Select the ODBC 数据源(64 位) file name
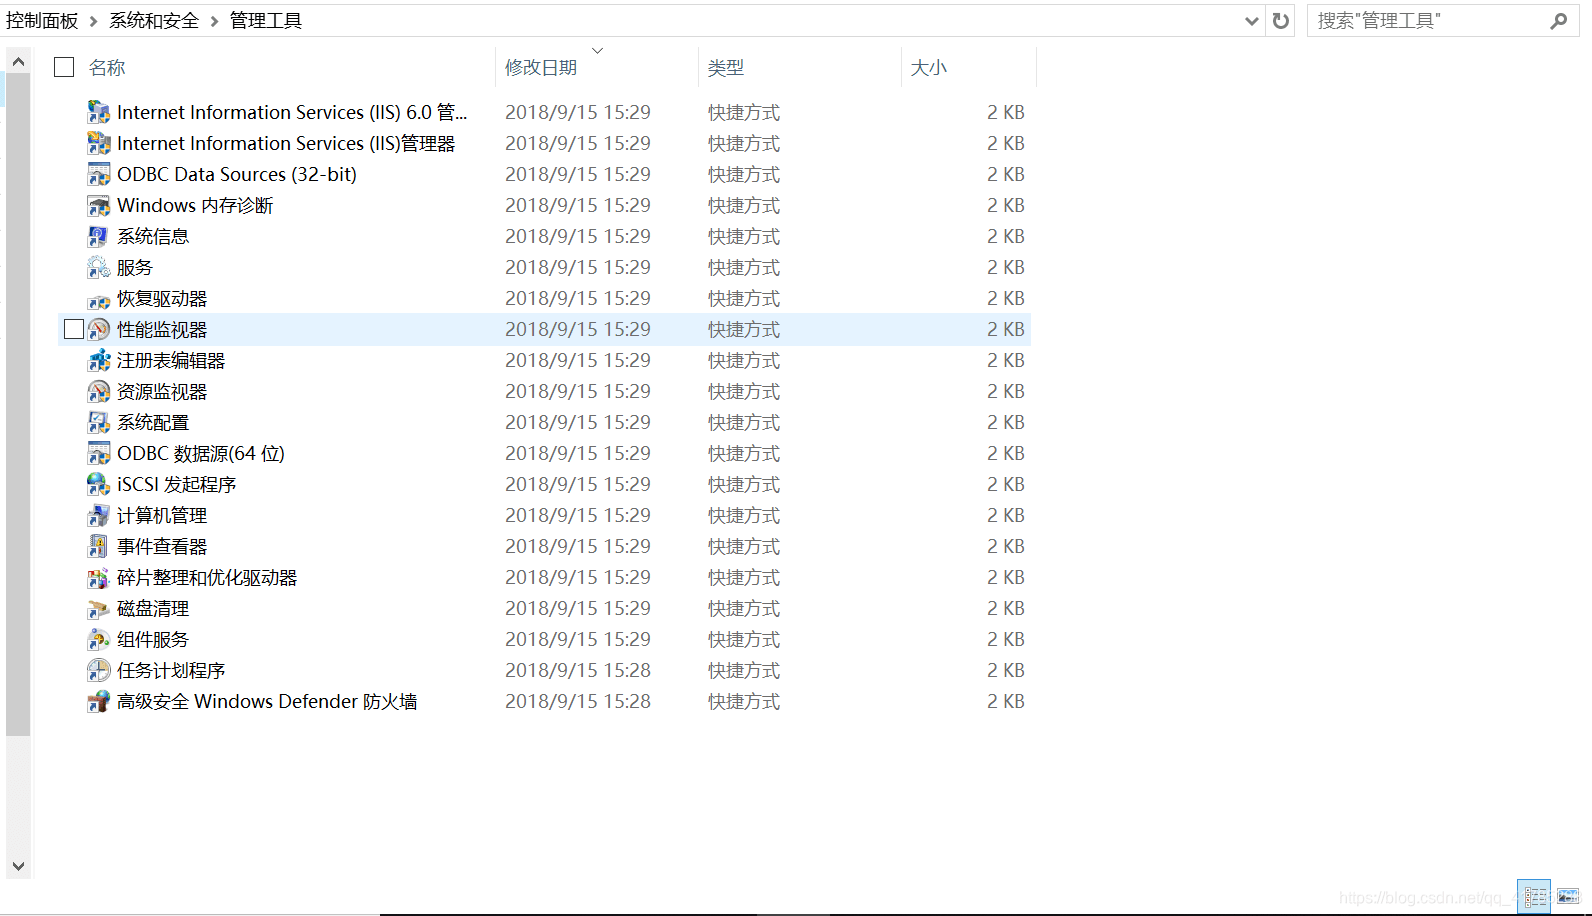The image size is (1592, 916). coord(201,453)
